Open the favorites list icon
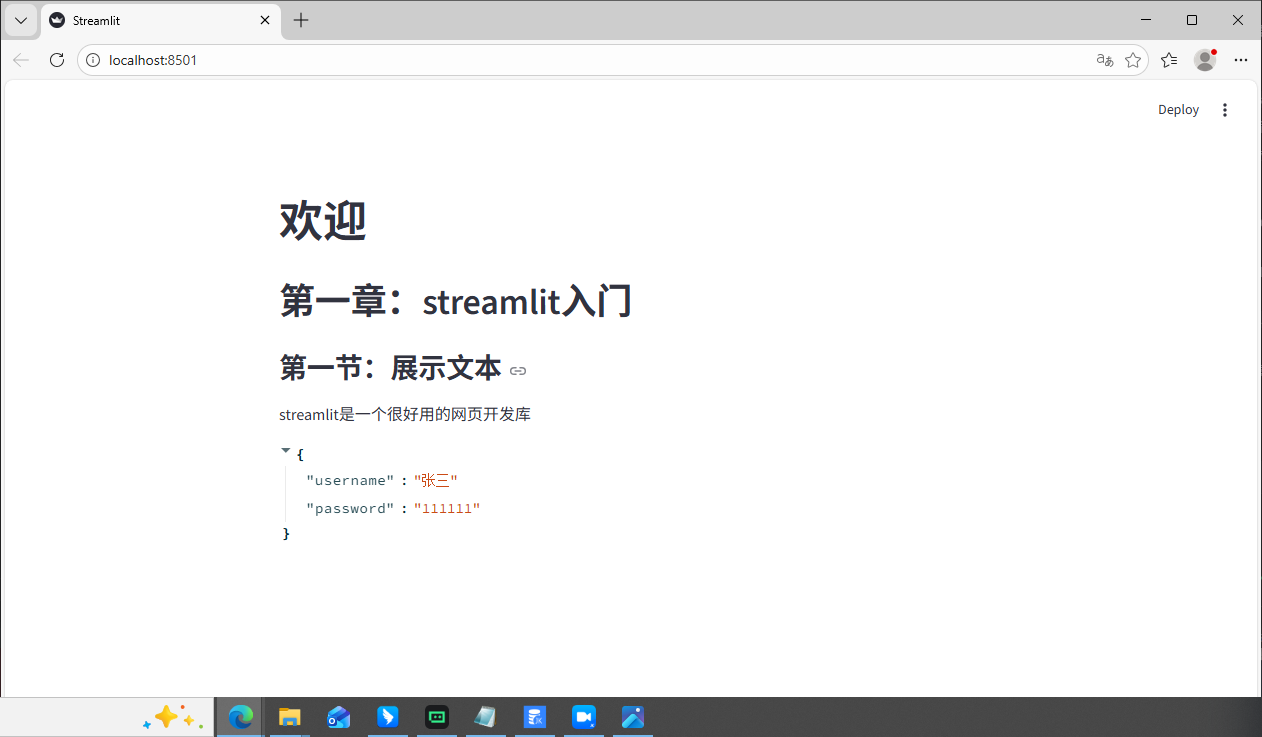The width and height of the screenshot is (1262, 737). pos(1169,60)
